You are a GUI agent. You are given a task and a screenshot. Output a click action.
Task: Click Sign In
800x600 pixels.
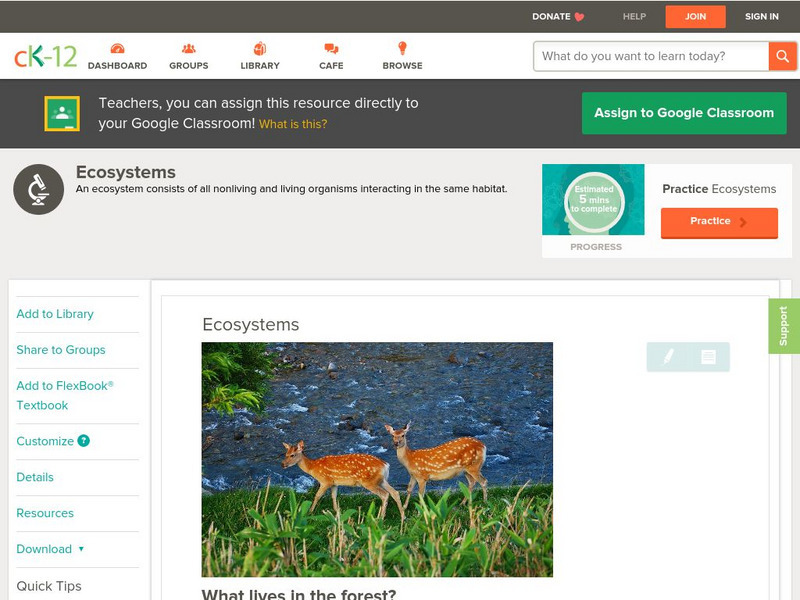[x=762, y=16]
